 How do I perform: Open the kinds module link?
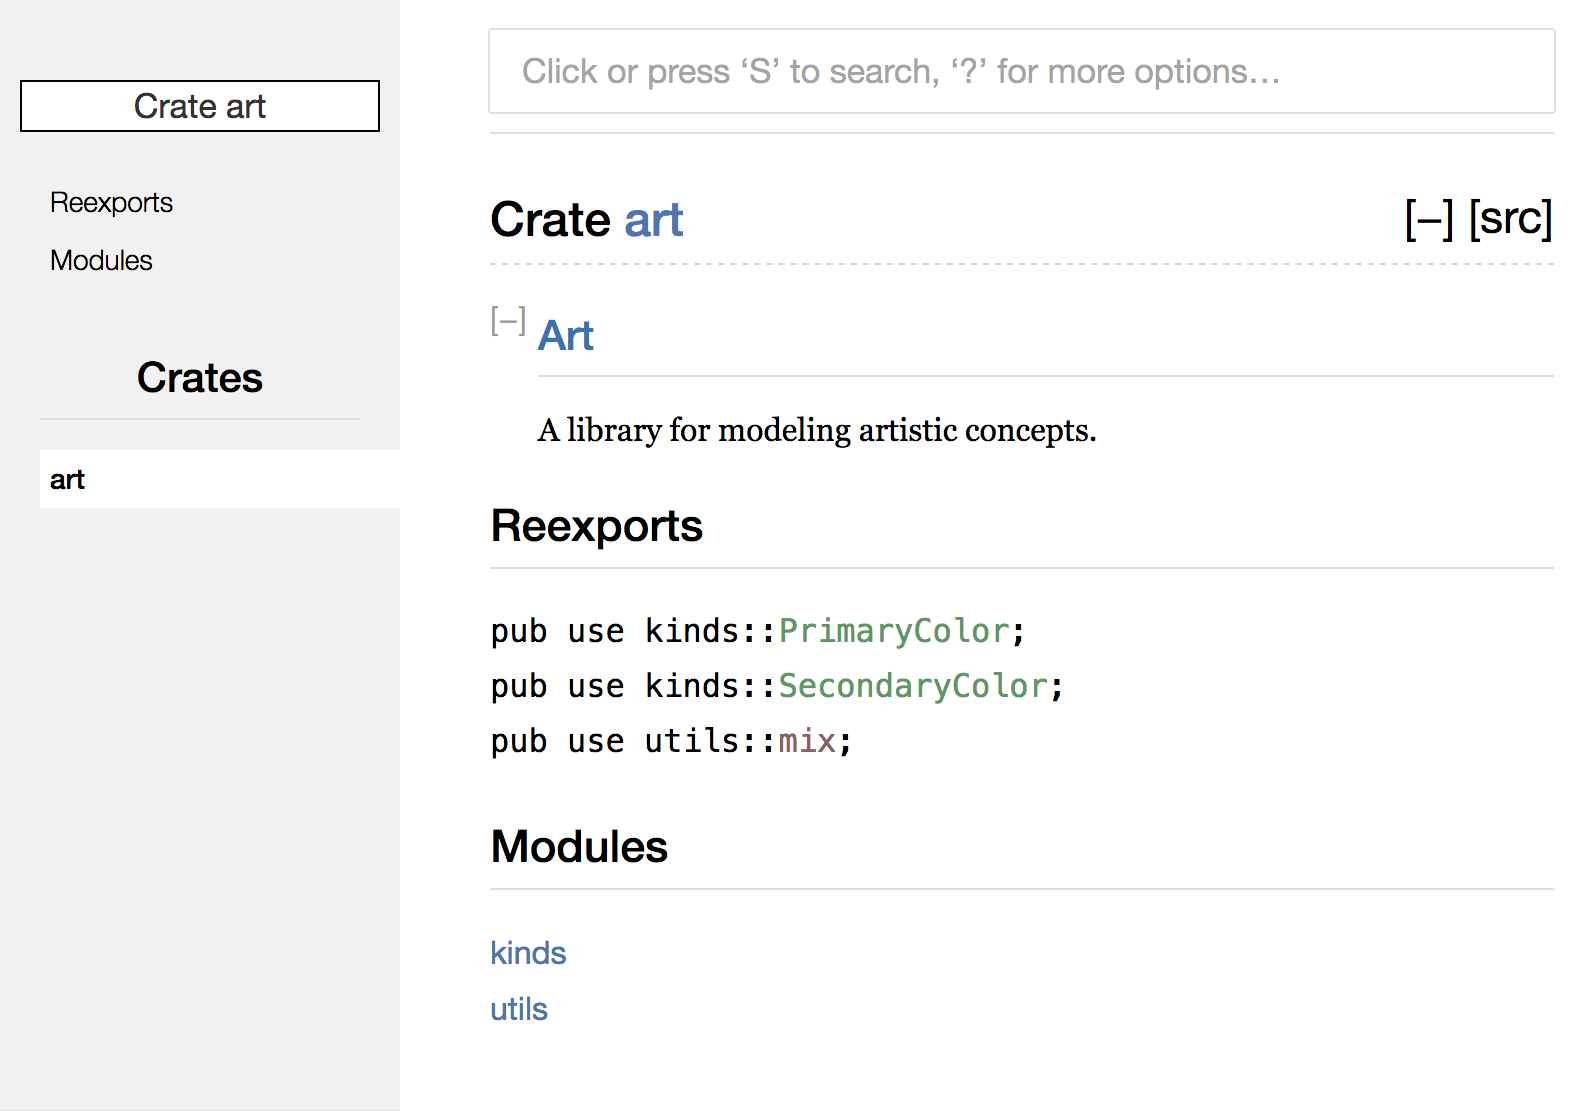[x=528, y=953]
